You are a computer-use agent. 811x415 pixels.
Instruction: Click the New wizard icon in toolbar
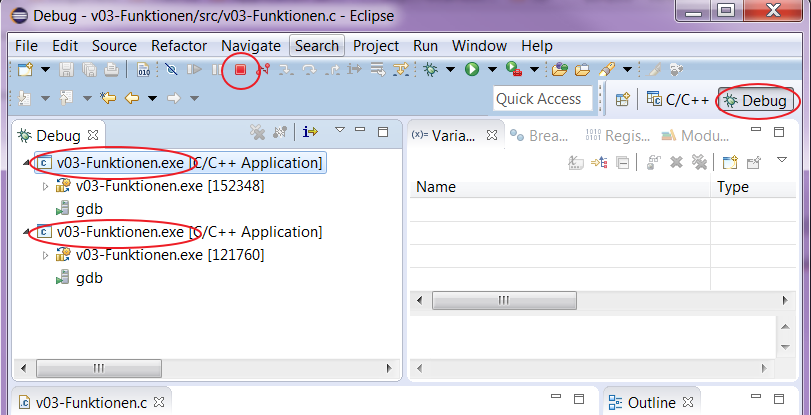(24, 69)
